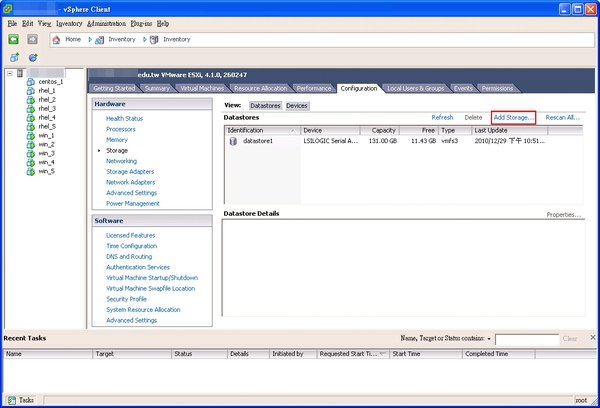Image resolution: width=600 pixels, height=408 pixels.
Task: Close the Recent Tasks panel
Action: pos(593,337)
